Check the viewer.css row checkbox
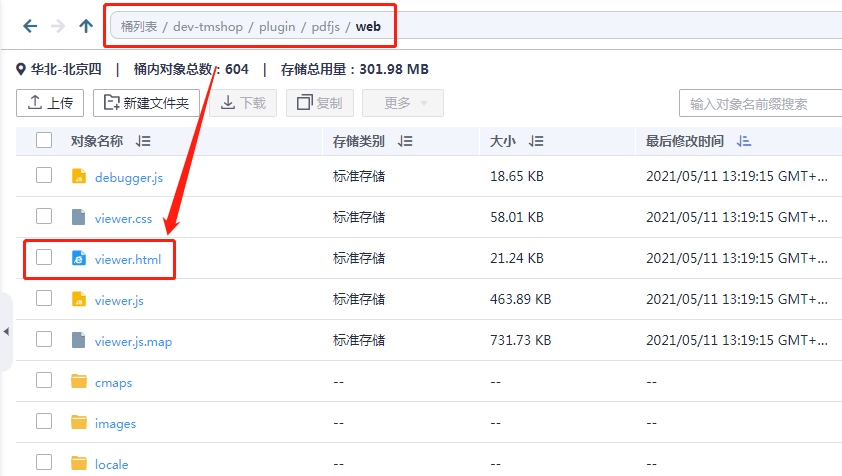 click(44, 216)
